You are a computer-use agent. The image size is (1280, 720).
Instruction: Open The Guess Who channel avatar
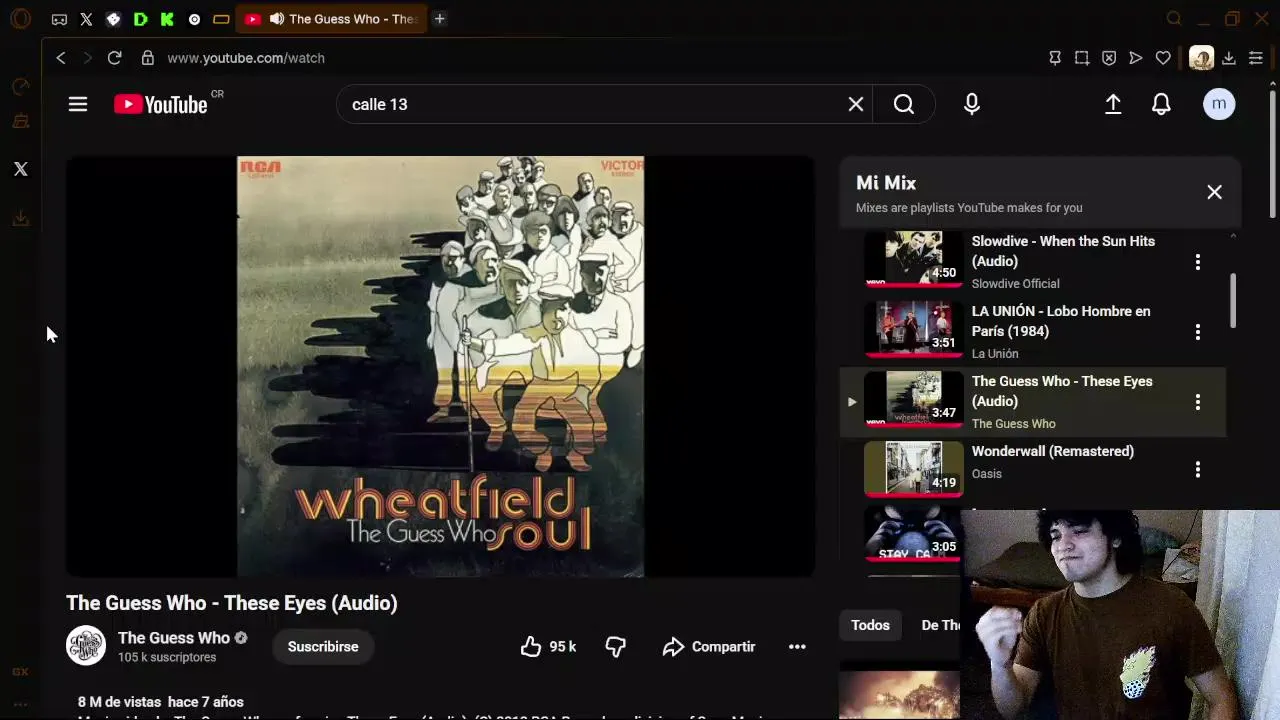(86, 646)
